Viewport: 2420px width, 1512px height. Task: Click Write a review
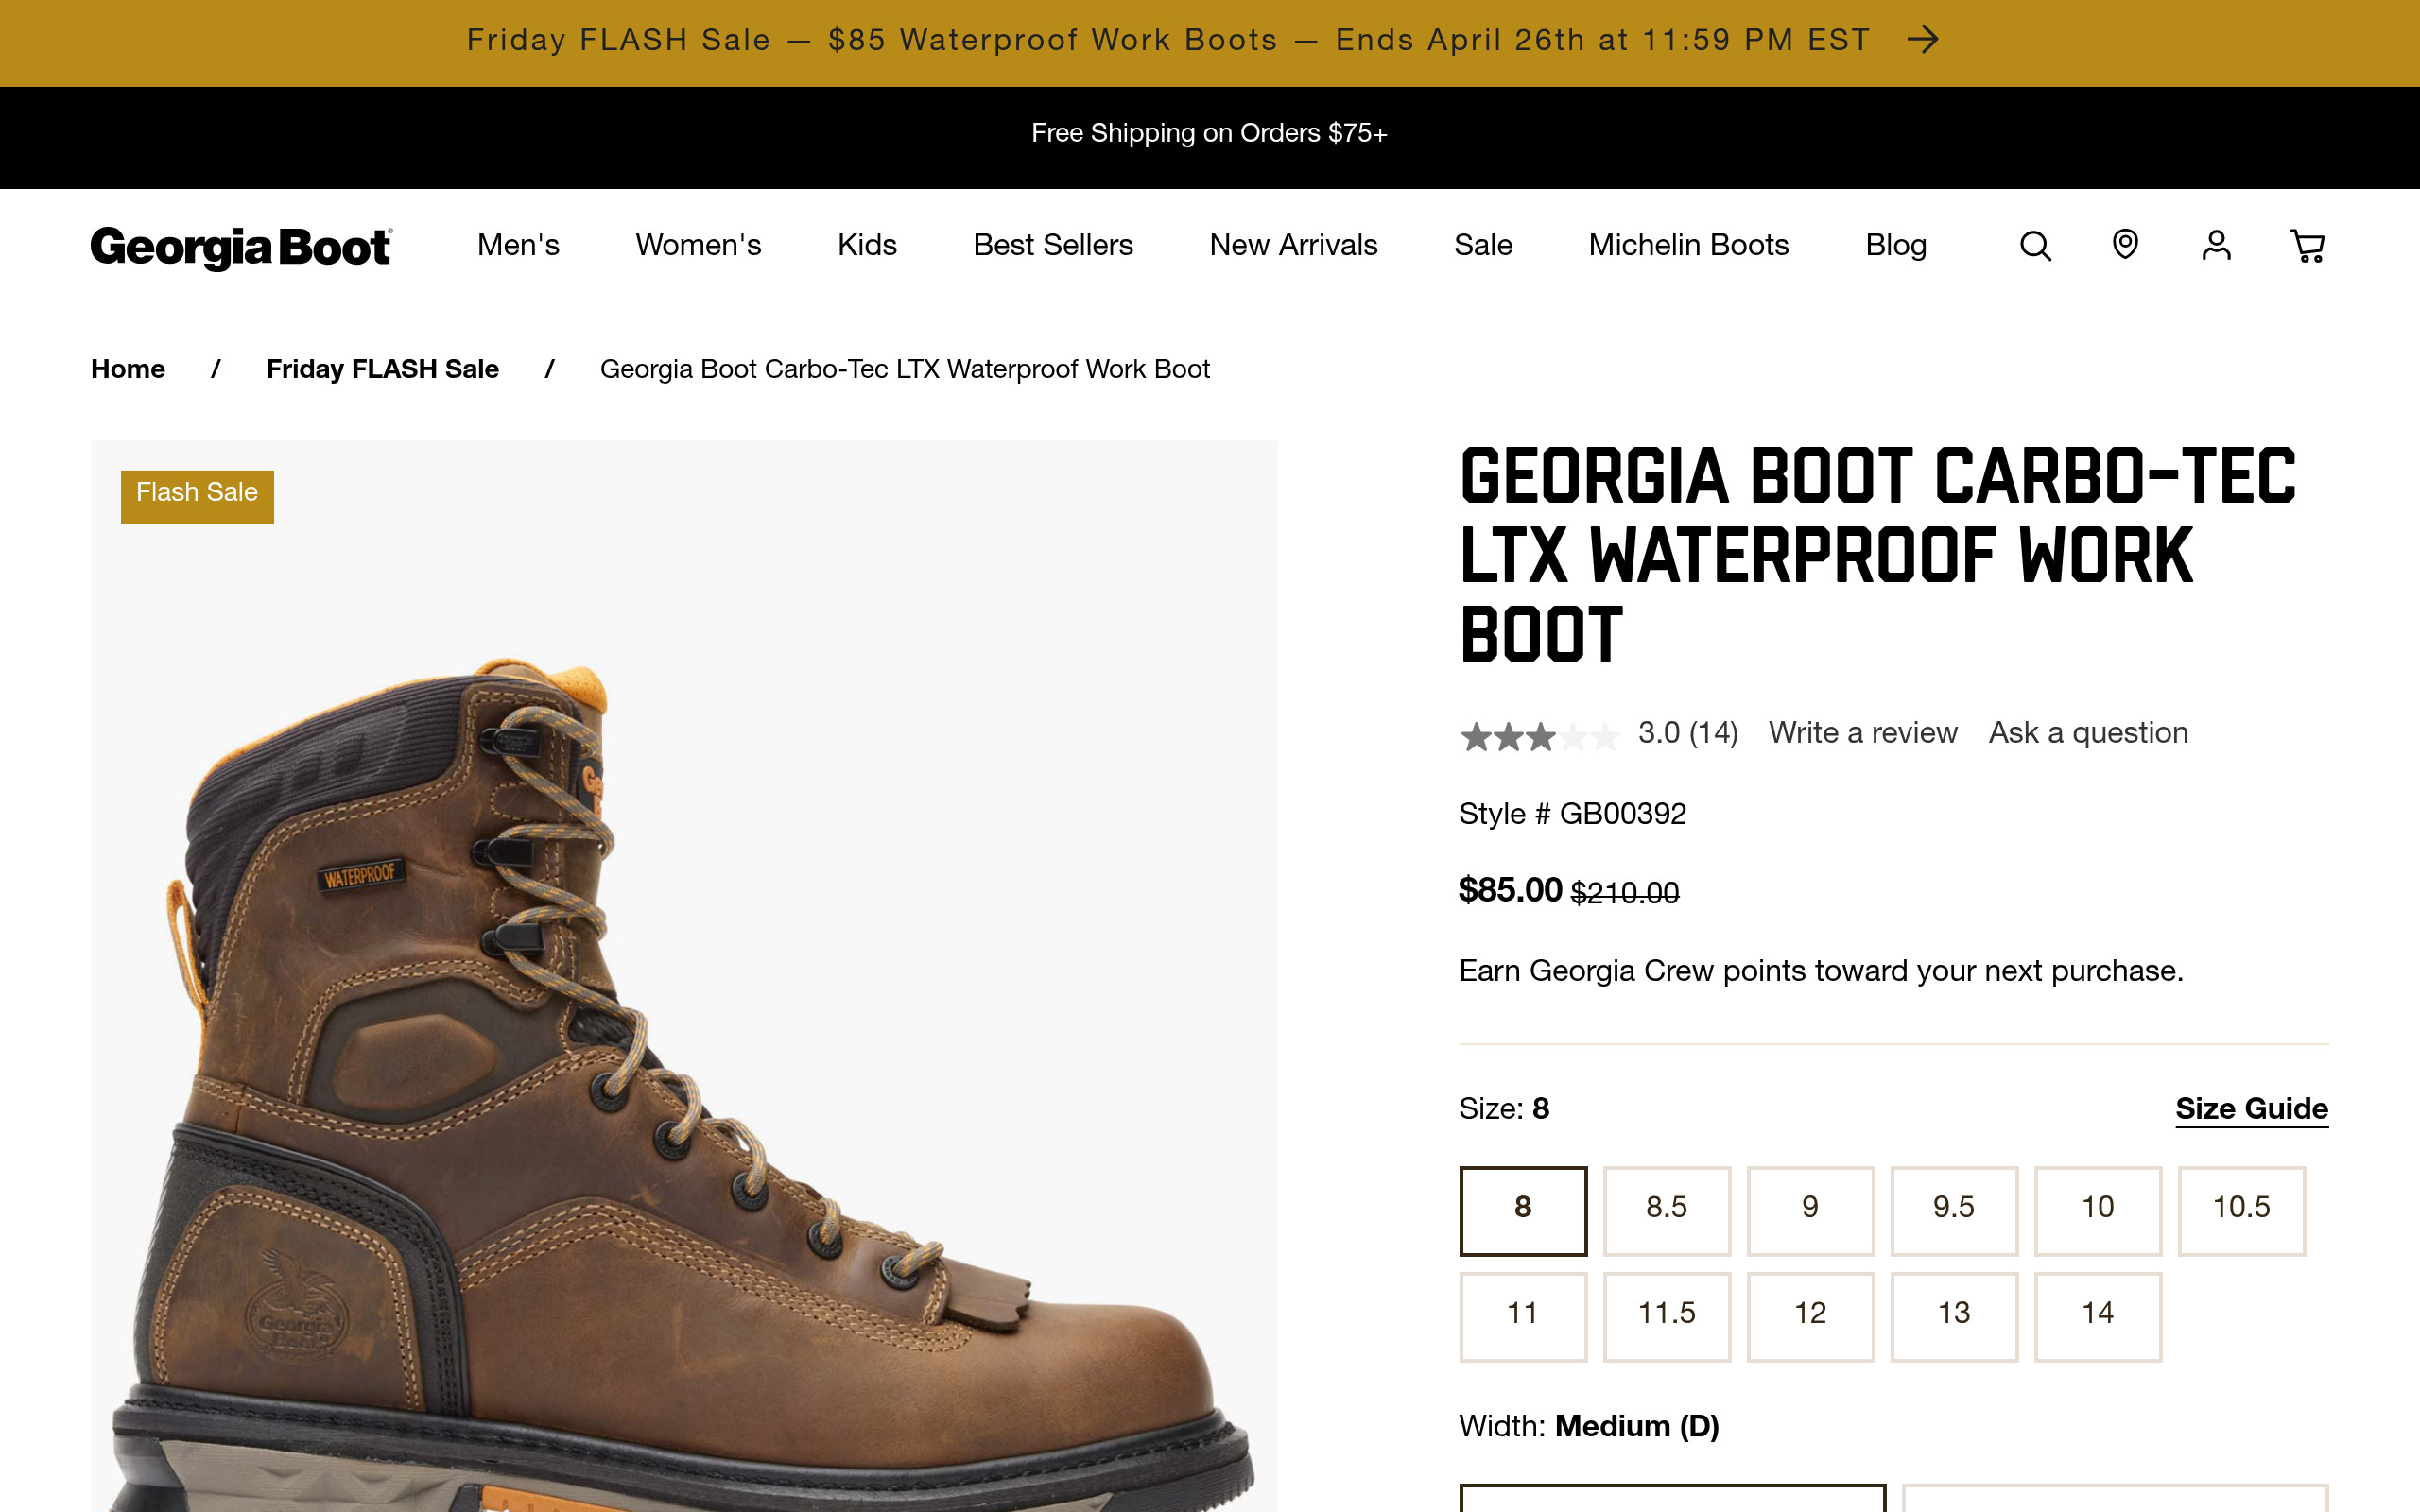coord(1862,733)
